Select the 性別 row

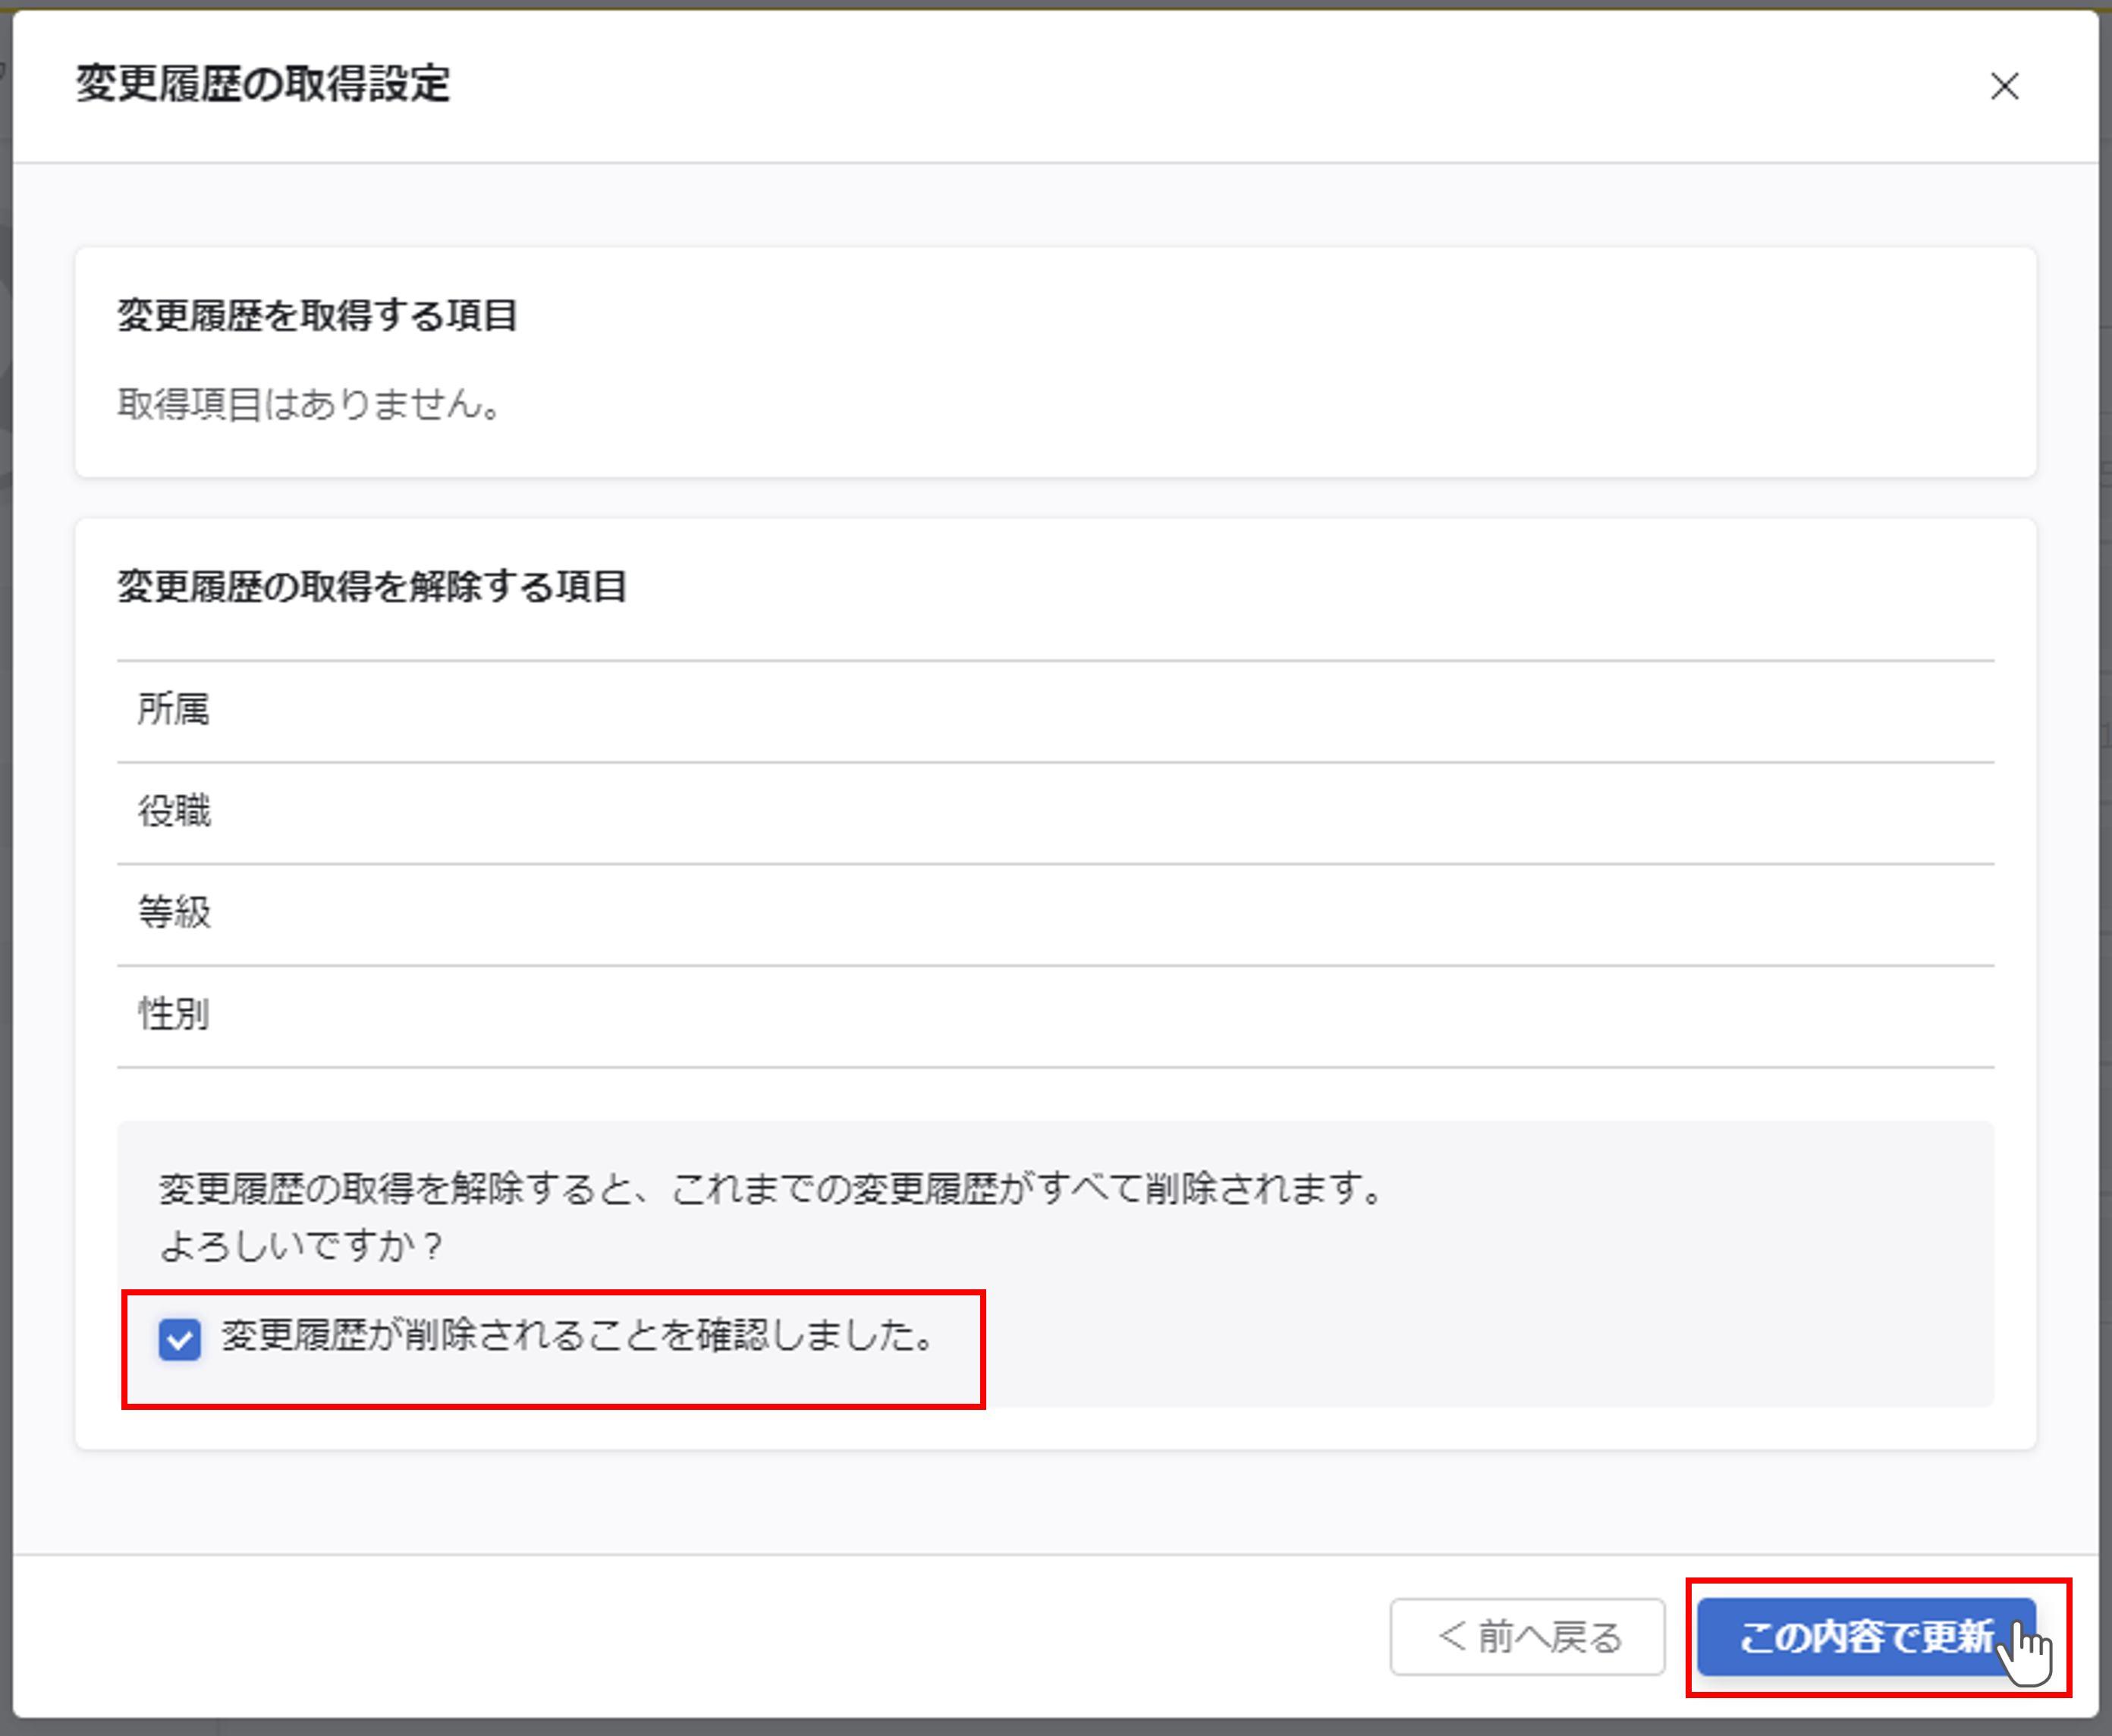point(1055,1016)
